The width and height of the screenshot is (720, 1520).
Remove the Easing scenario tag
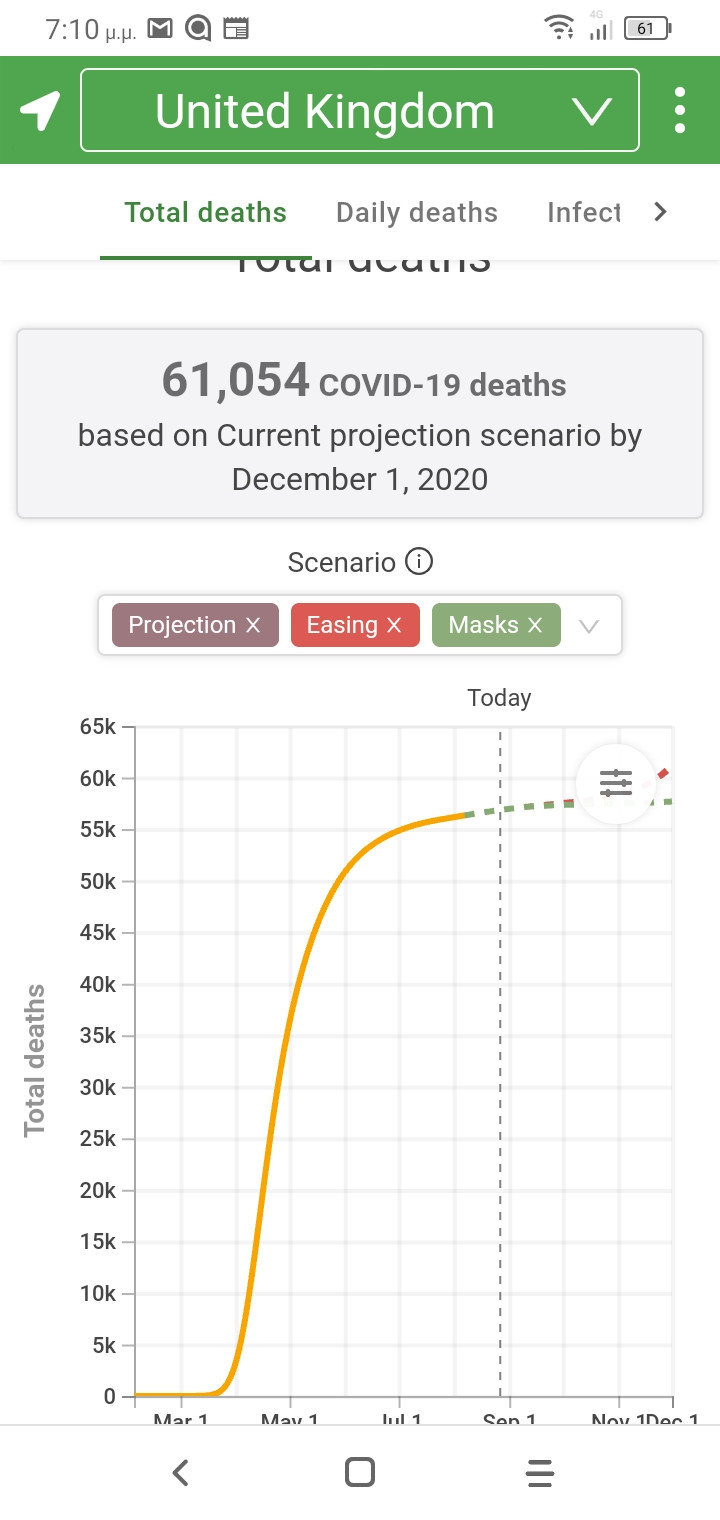[394, 625]
